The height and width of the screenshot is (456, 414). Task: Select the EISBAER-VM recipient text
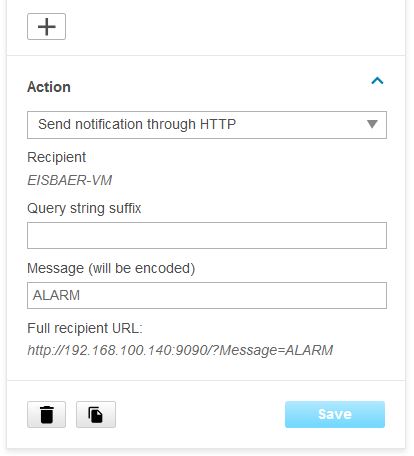[69, 180]
